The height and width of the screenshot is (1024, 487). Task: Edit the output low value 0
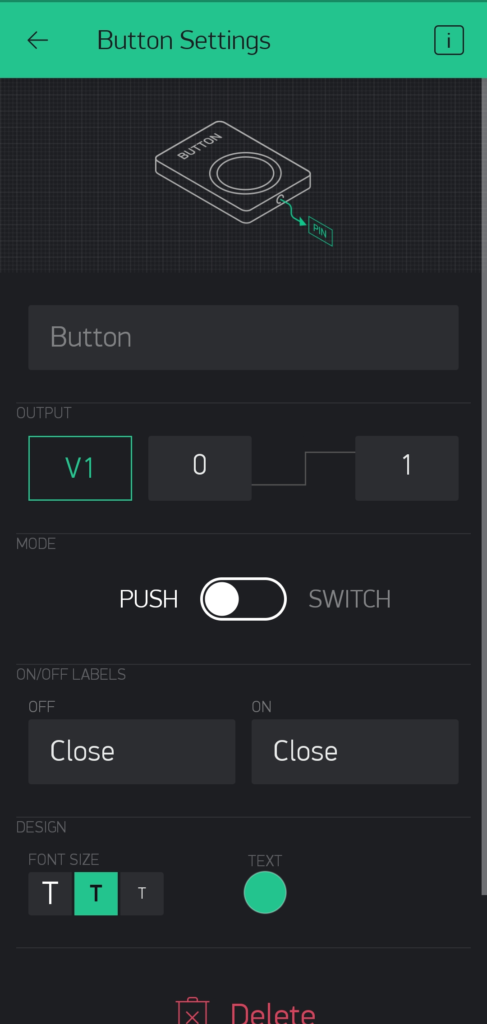[200, 468]
